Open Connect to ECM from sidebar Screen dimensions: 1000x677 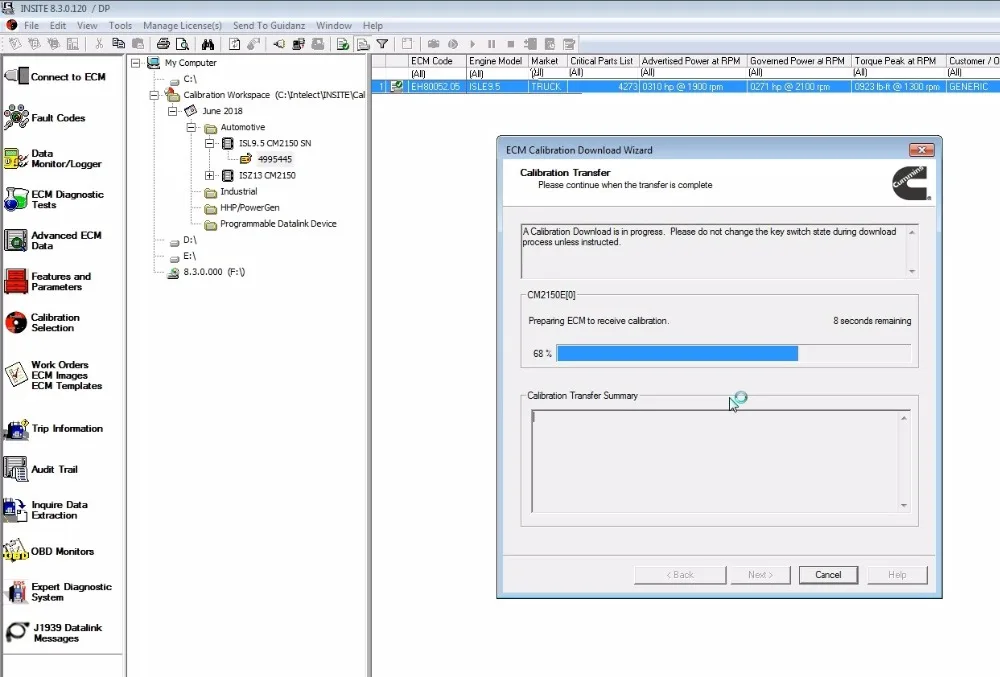point(55,76)
